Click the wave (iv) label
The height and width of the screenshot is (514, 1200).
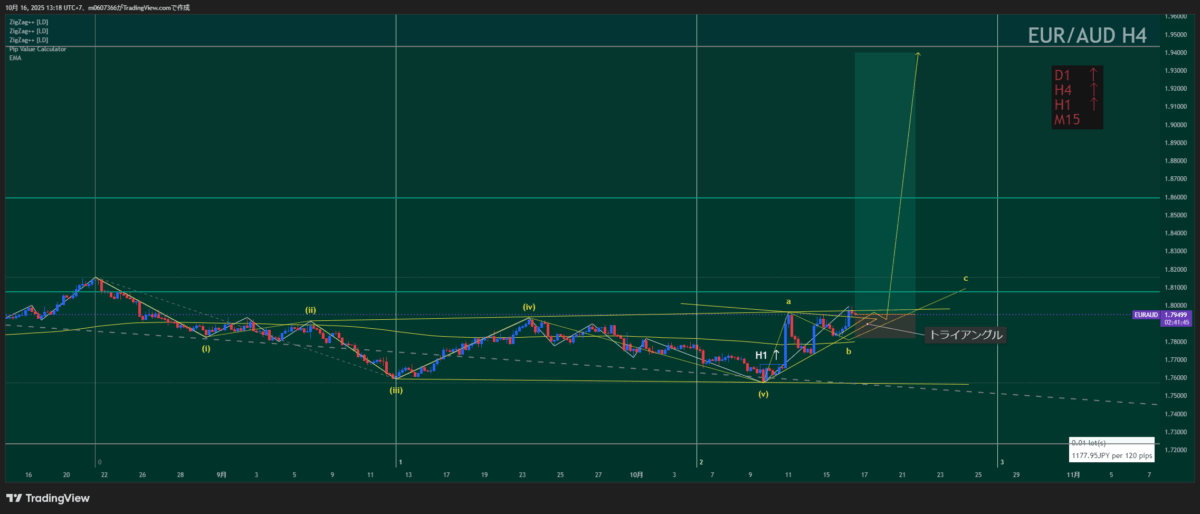529,306
